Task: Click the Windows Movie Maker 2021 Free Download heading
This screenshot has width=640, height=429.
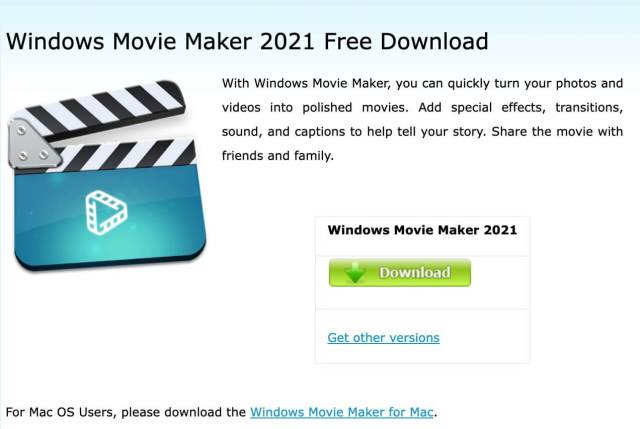Action: click(247, 41)
